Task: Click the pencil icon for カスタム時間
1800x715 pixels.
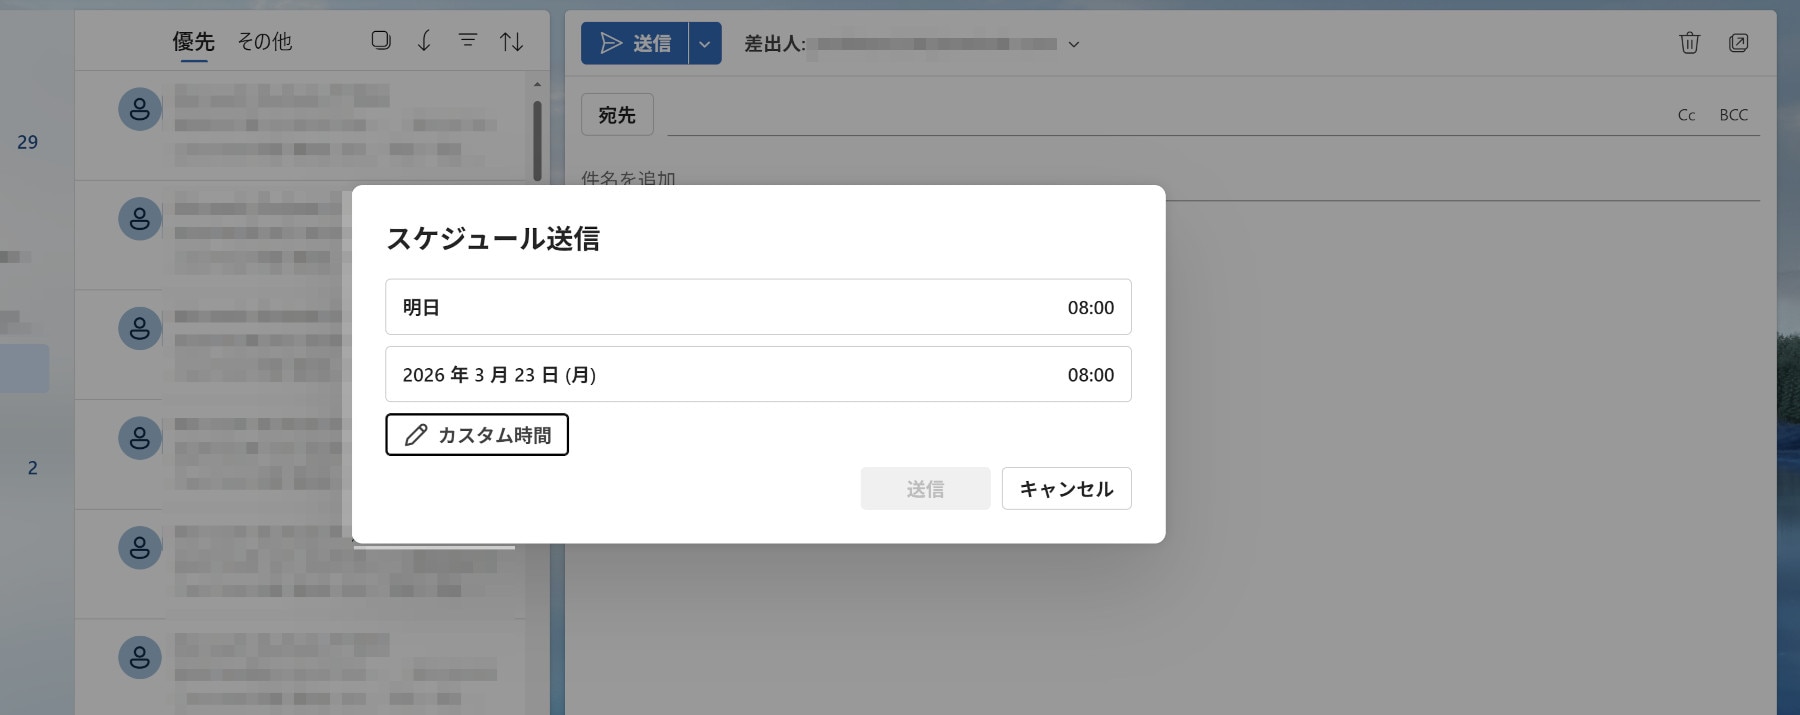Action: tap(416, 435)
